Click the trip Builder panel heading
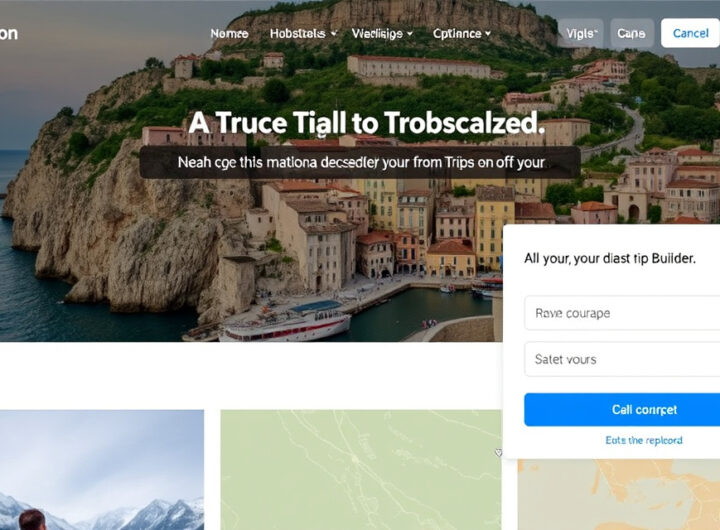This screenshot has height=530, width=720. 610,259
